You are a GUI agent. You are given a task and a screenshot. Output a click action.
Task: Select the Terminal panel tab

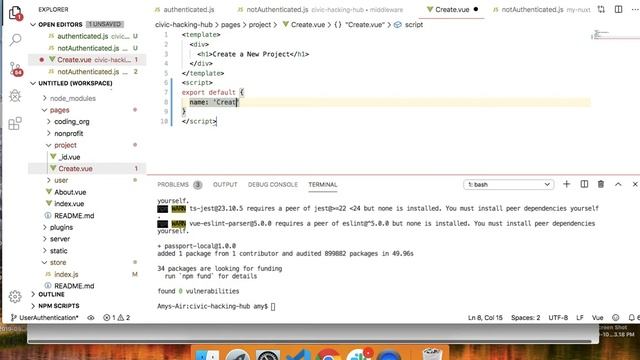tap(323, 184)
